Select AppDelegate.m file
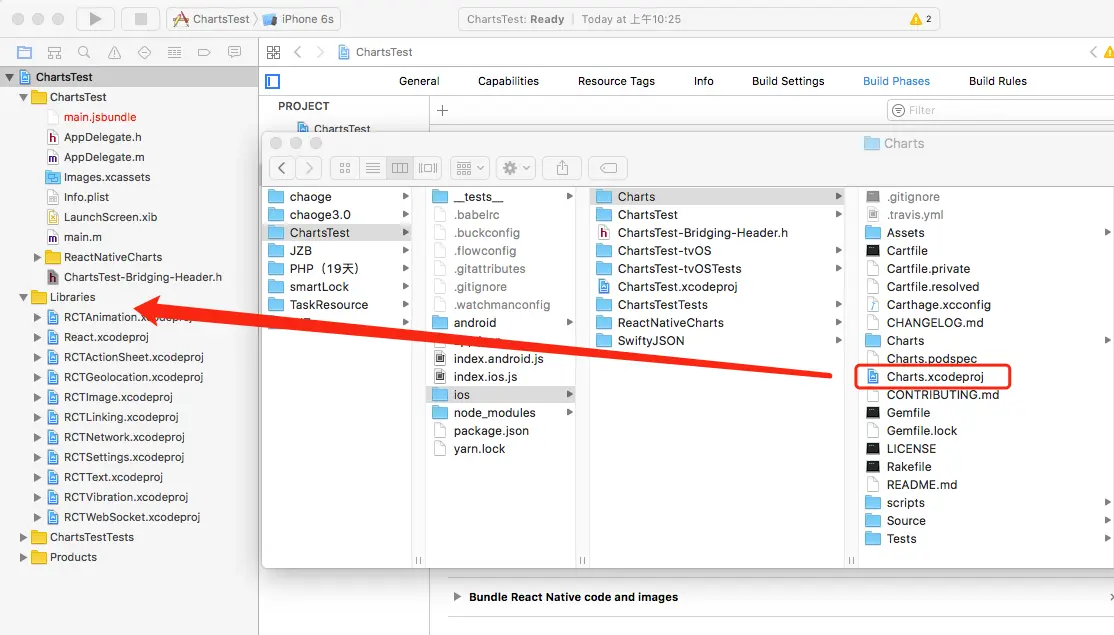1114x635 pixels. (104, 157)
